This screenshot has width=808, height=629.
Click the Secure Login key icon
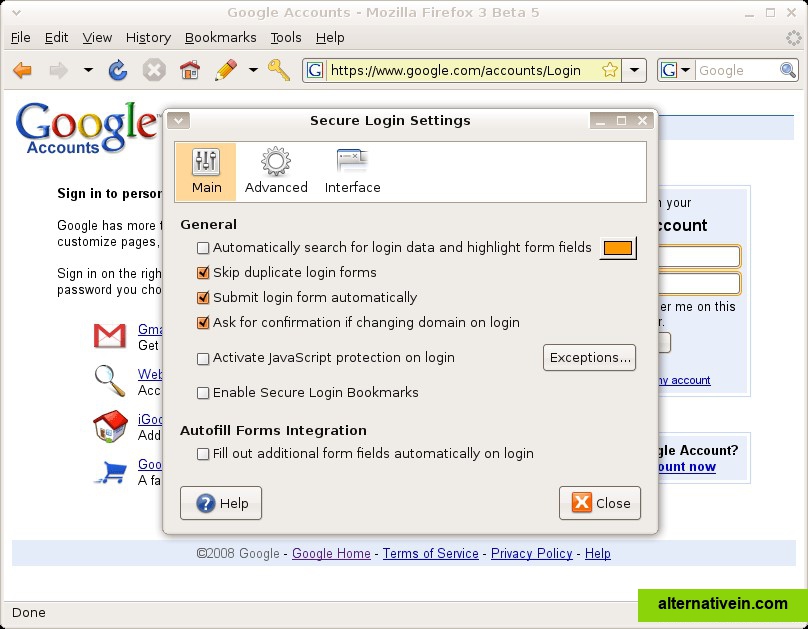pos(279,70)
